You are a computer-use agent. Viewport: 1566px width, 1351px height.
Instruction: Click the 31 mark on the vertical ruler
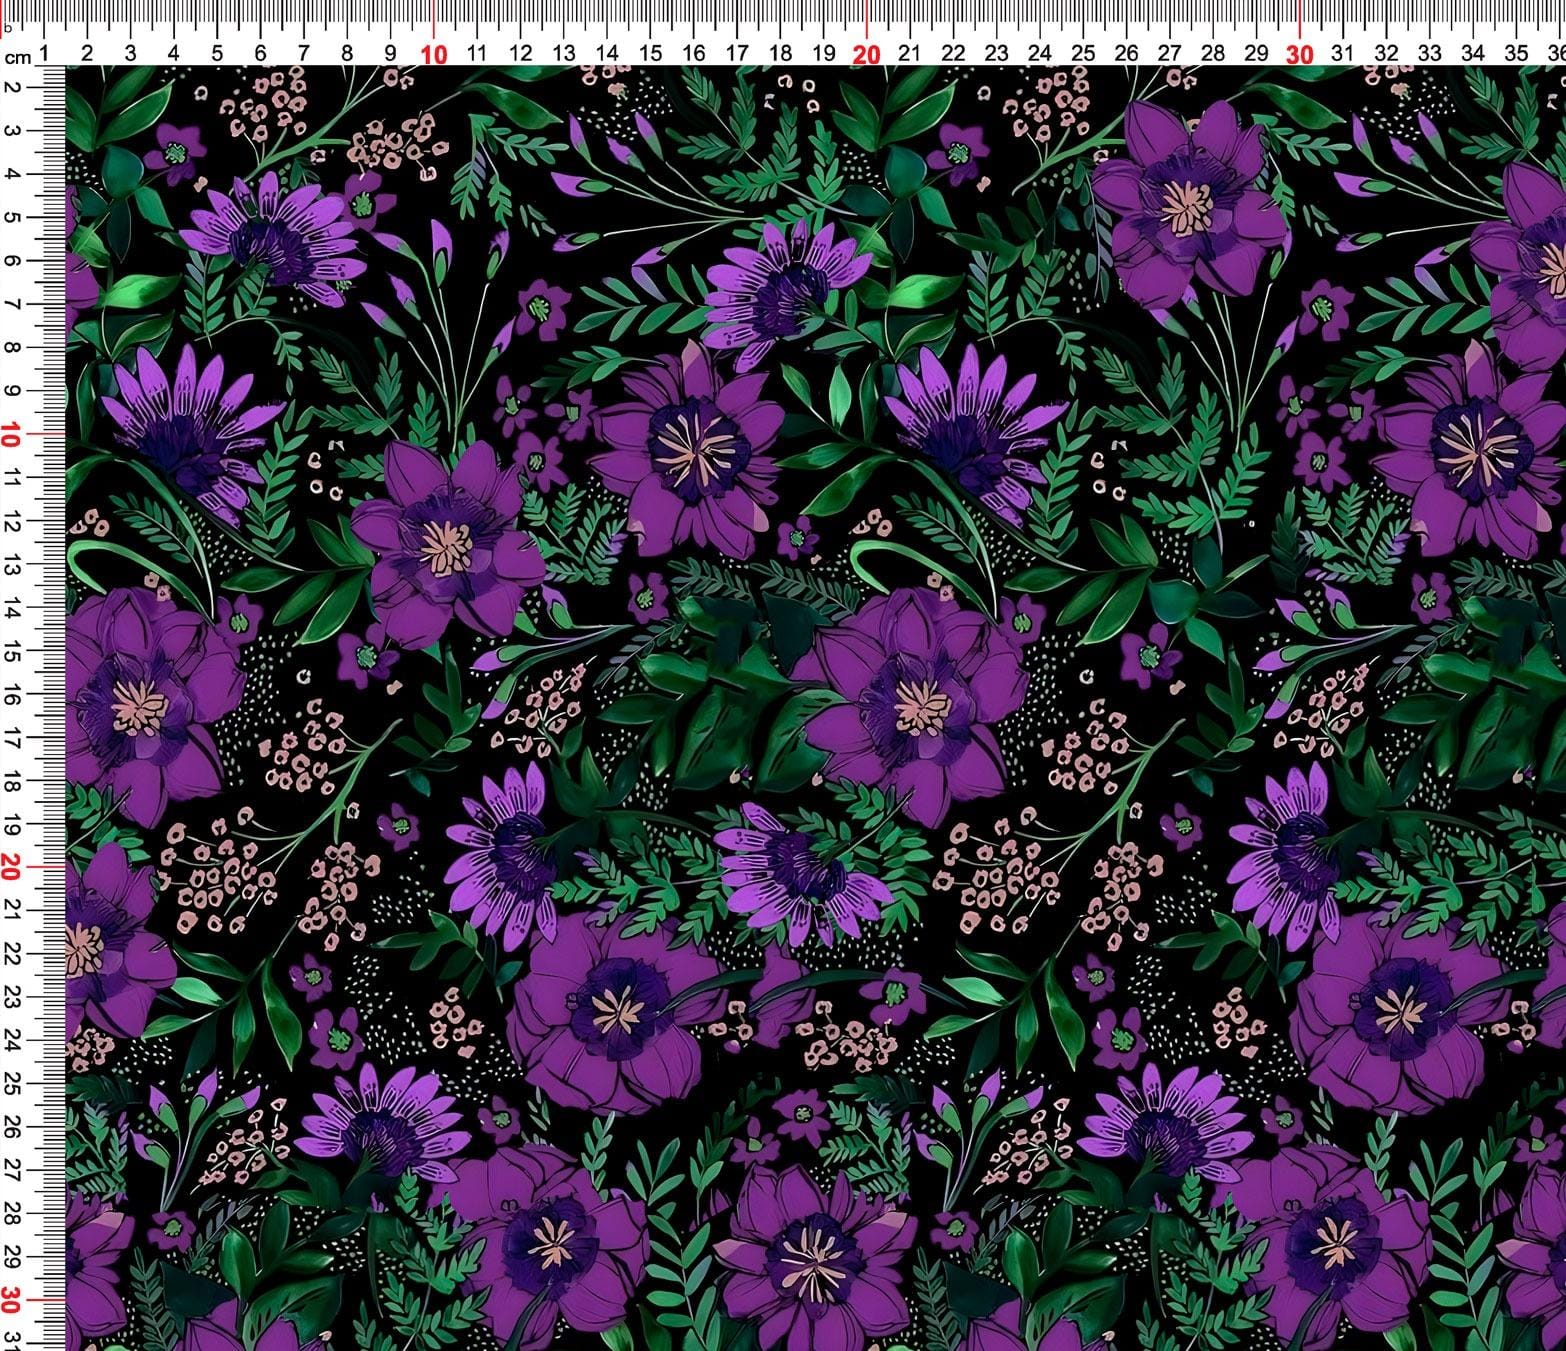(12, 1341)
